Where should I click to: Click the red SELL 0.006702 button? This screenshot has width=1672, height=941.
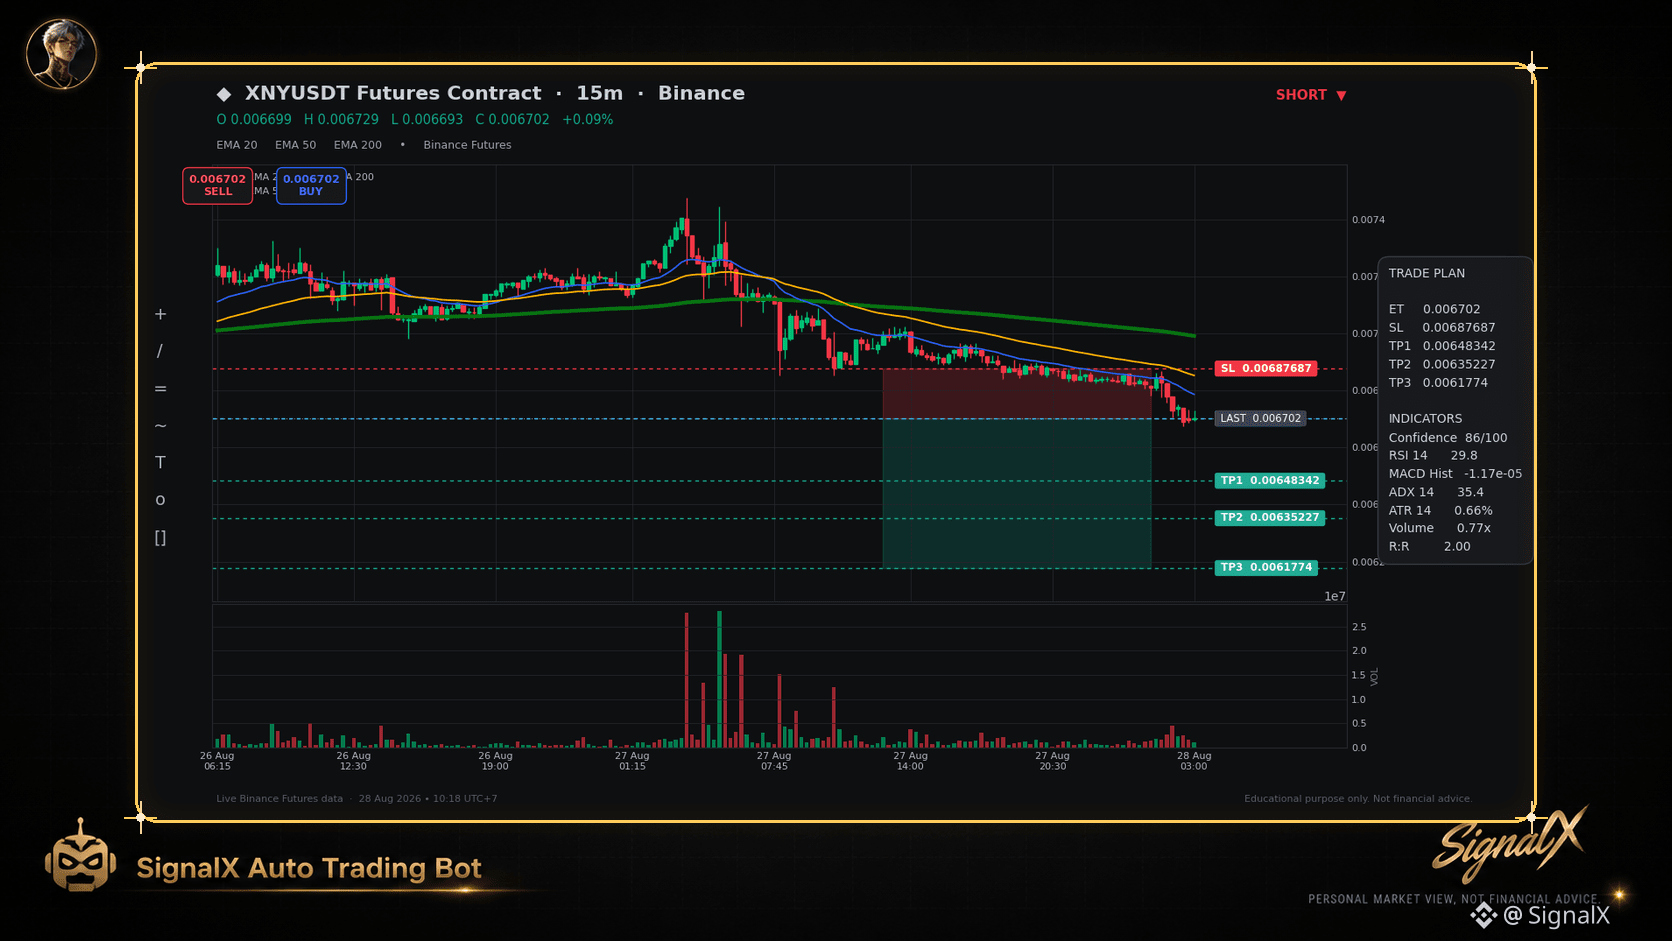point(217,185)
